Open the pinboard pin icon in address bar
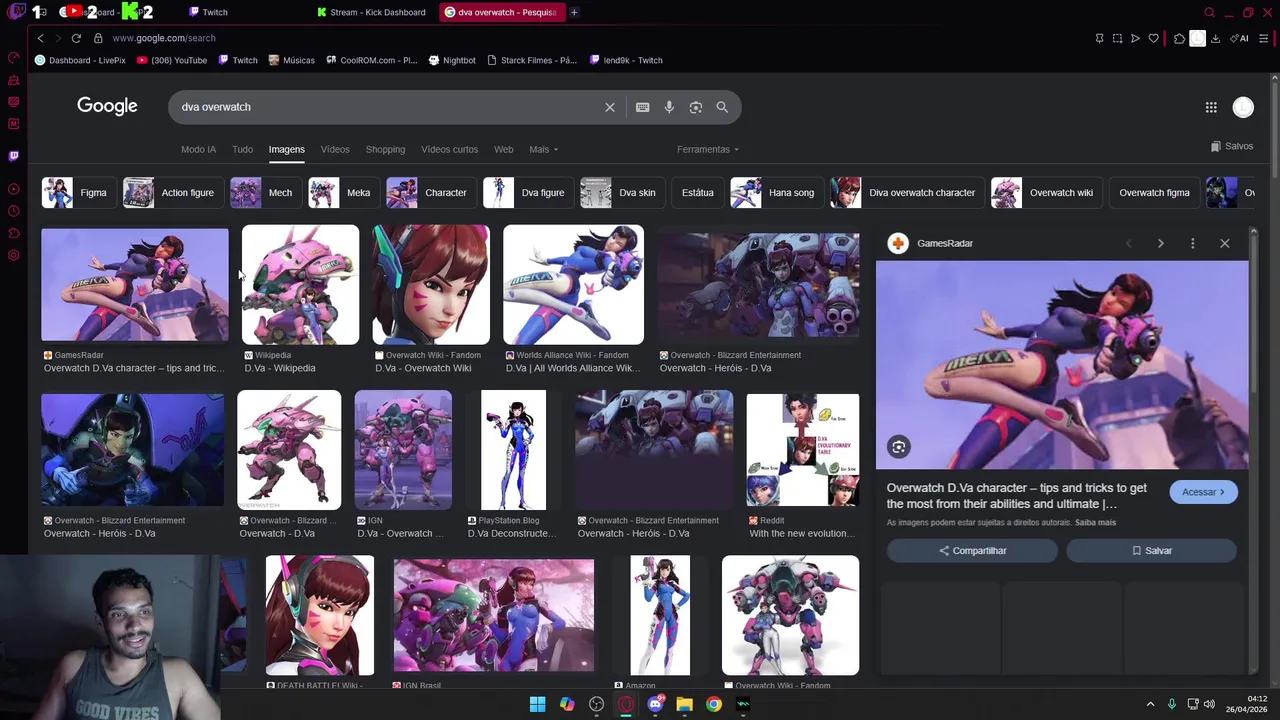1280x720 pixels. point(1099,38)
